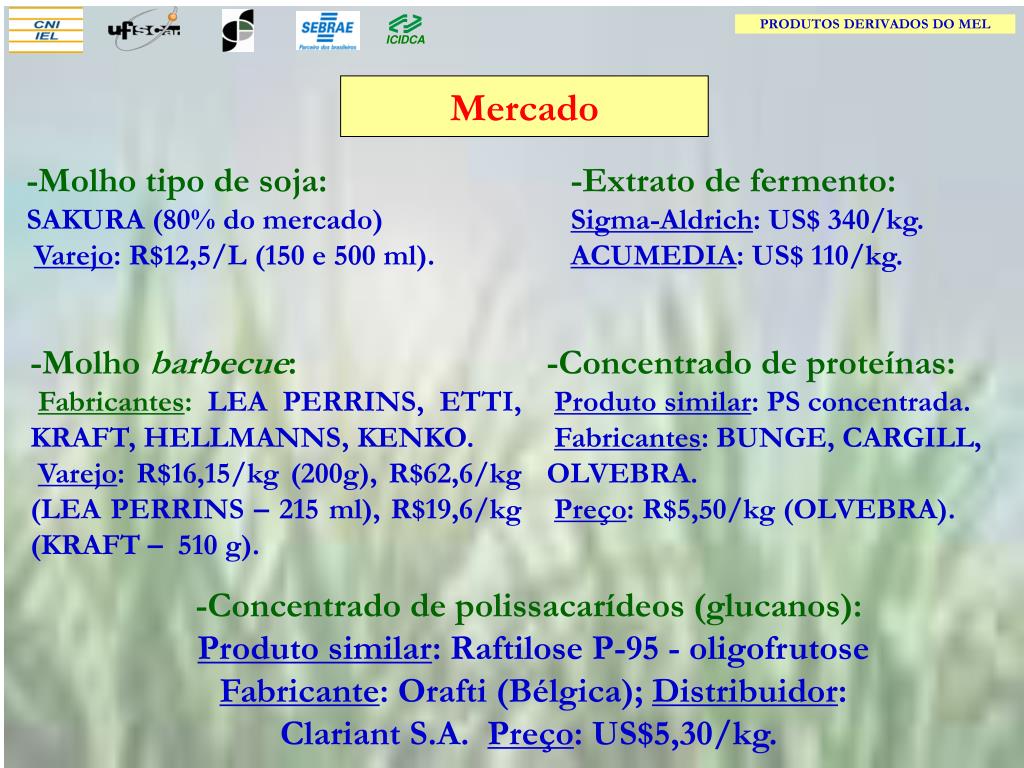Click Preço beside R$5,50/kg (OLVEBRA)
The width and height of the screenshot is (1024, 768).
(x=590, y=510)
